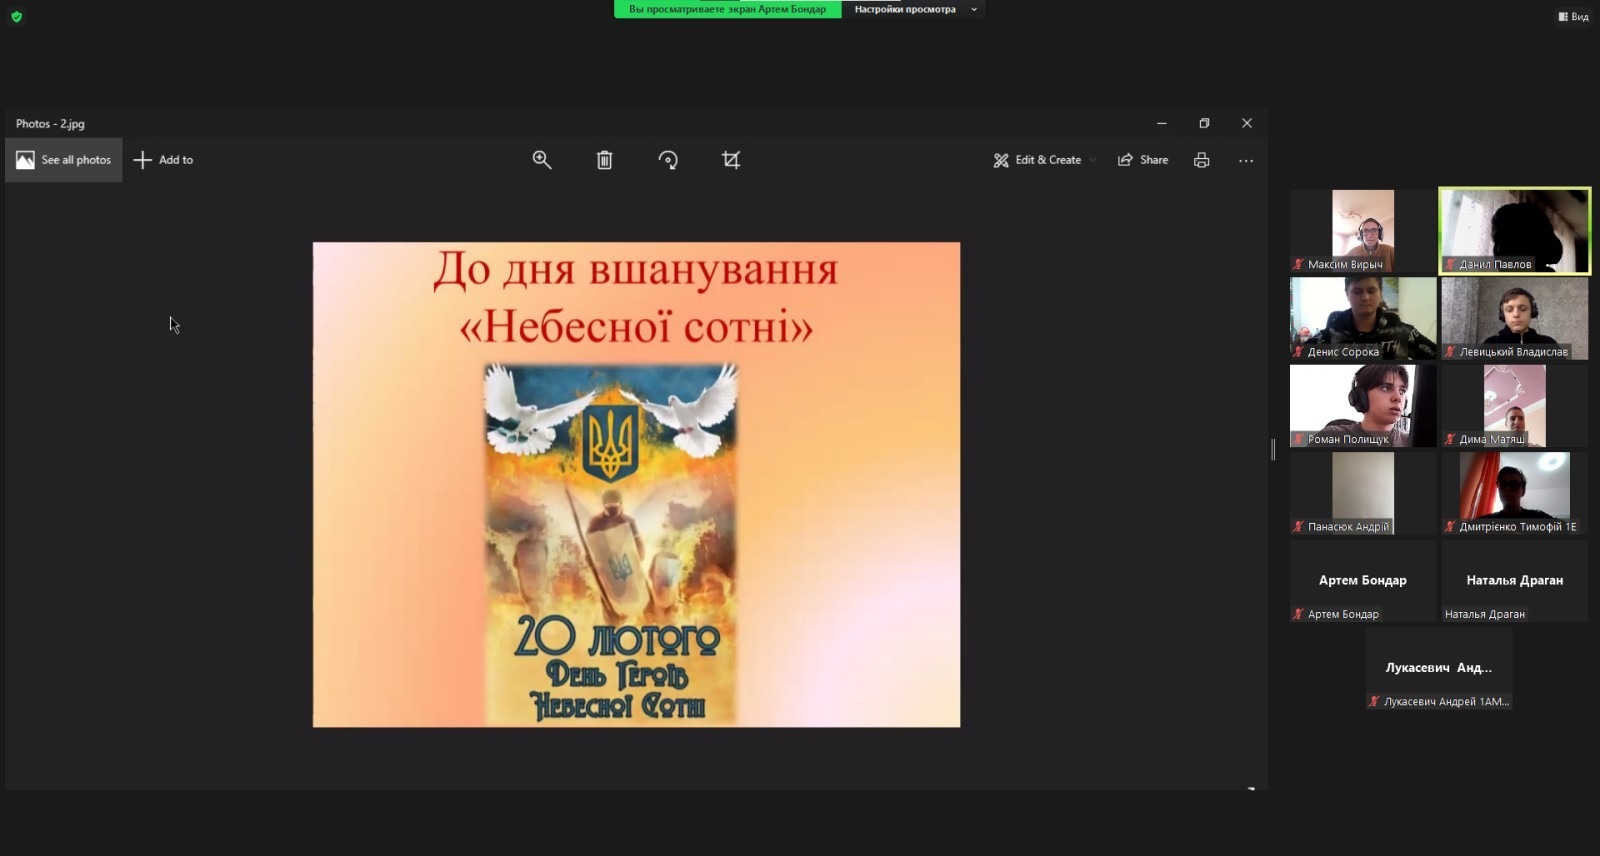Select Дмитрієнко Тимофій video tile
Viewport: 1600px width, 856px height.
click(x=1515, y=493)
